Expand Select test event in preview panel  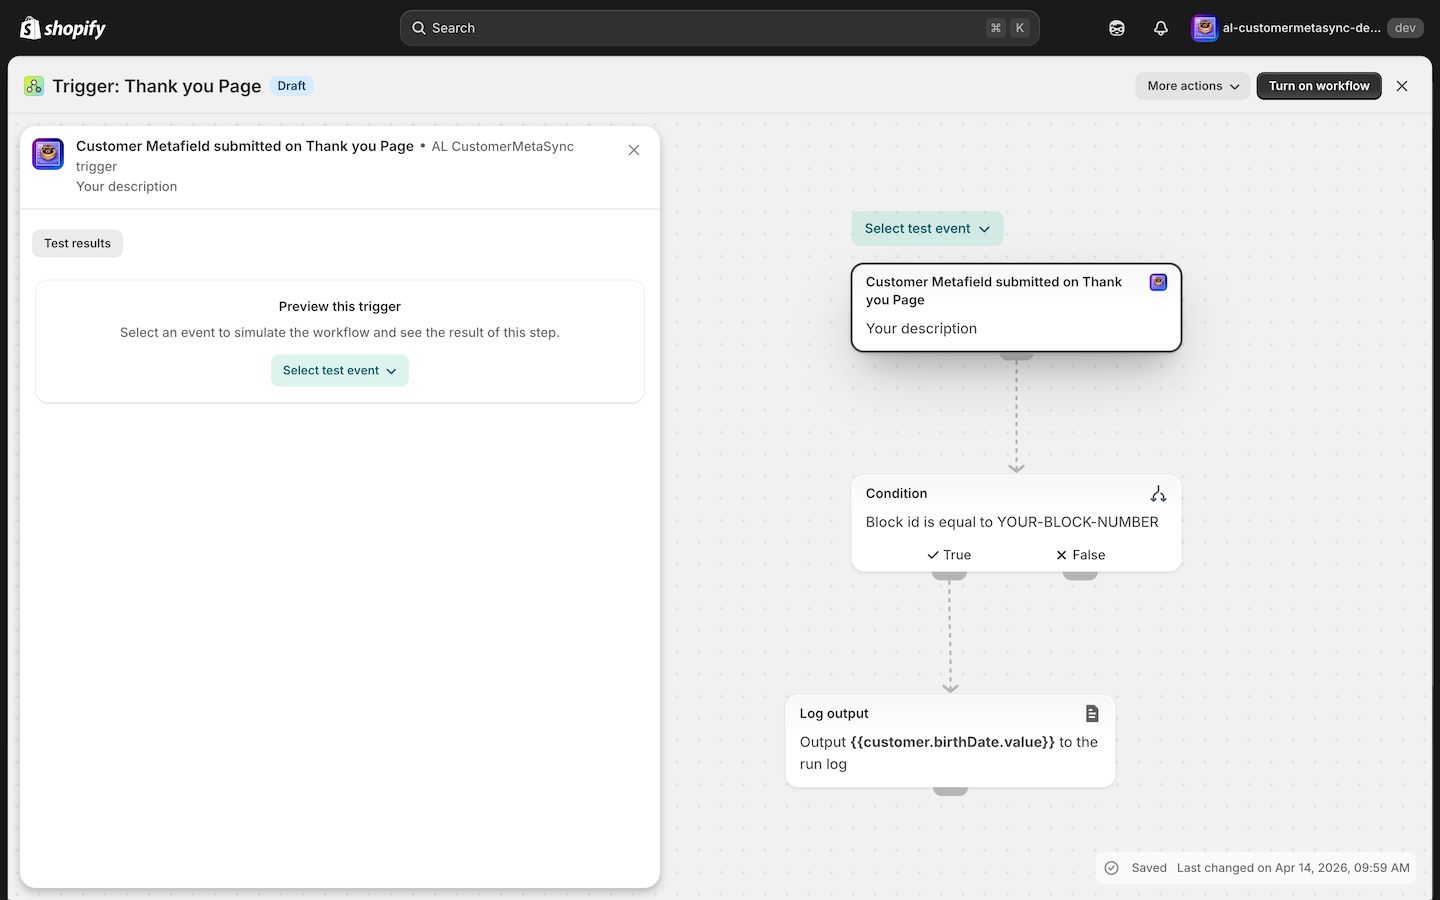pyautogui.click(x=340, y=371)
